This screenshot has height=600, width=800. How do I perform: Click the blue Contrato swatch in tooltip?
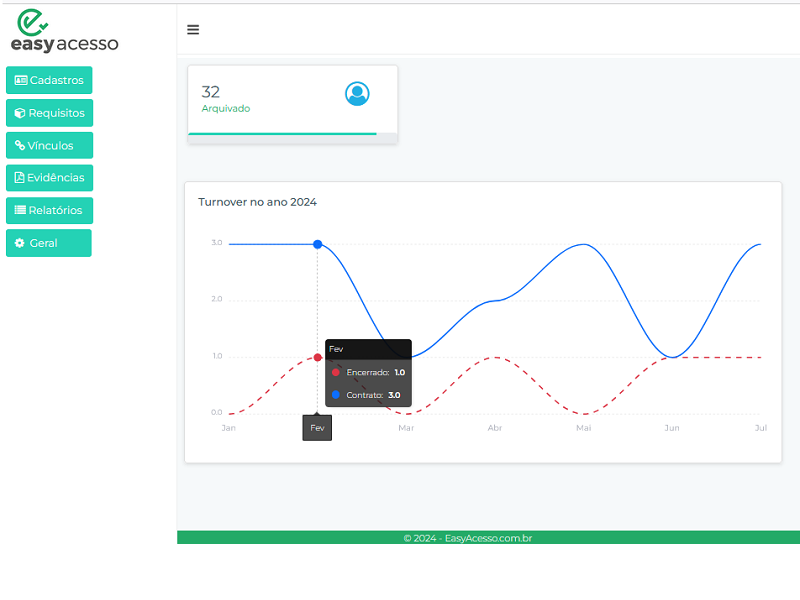pyautogui.click(x=336, y=395)
